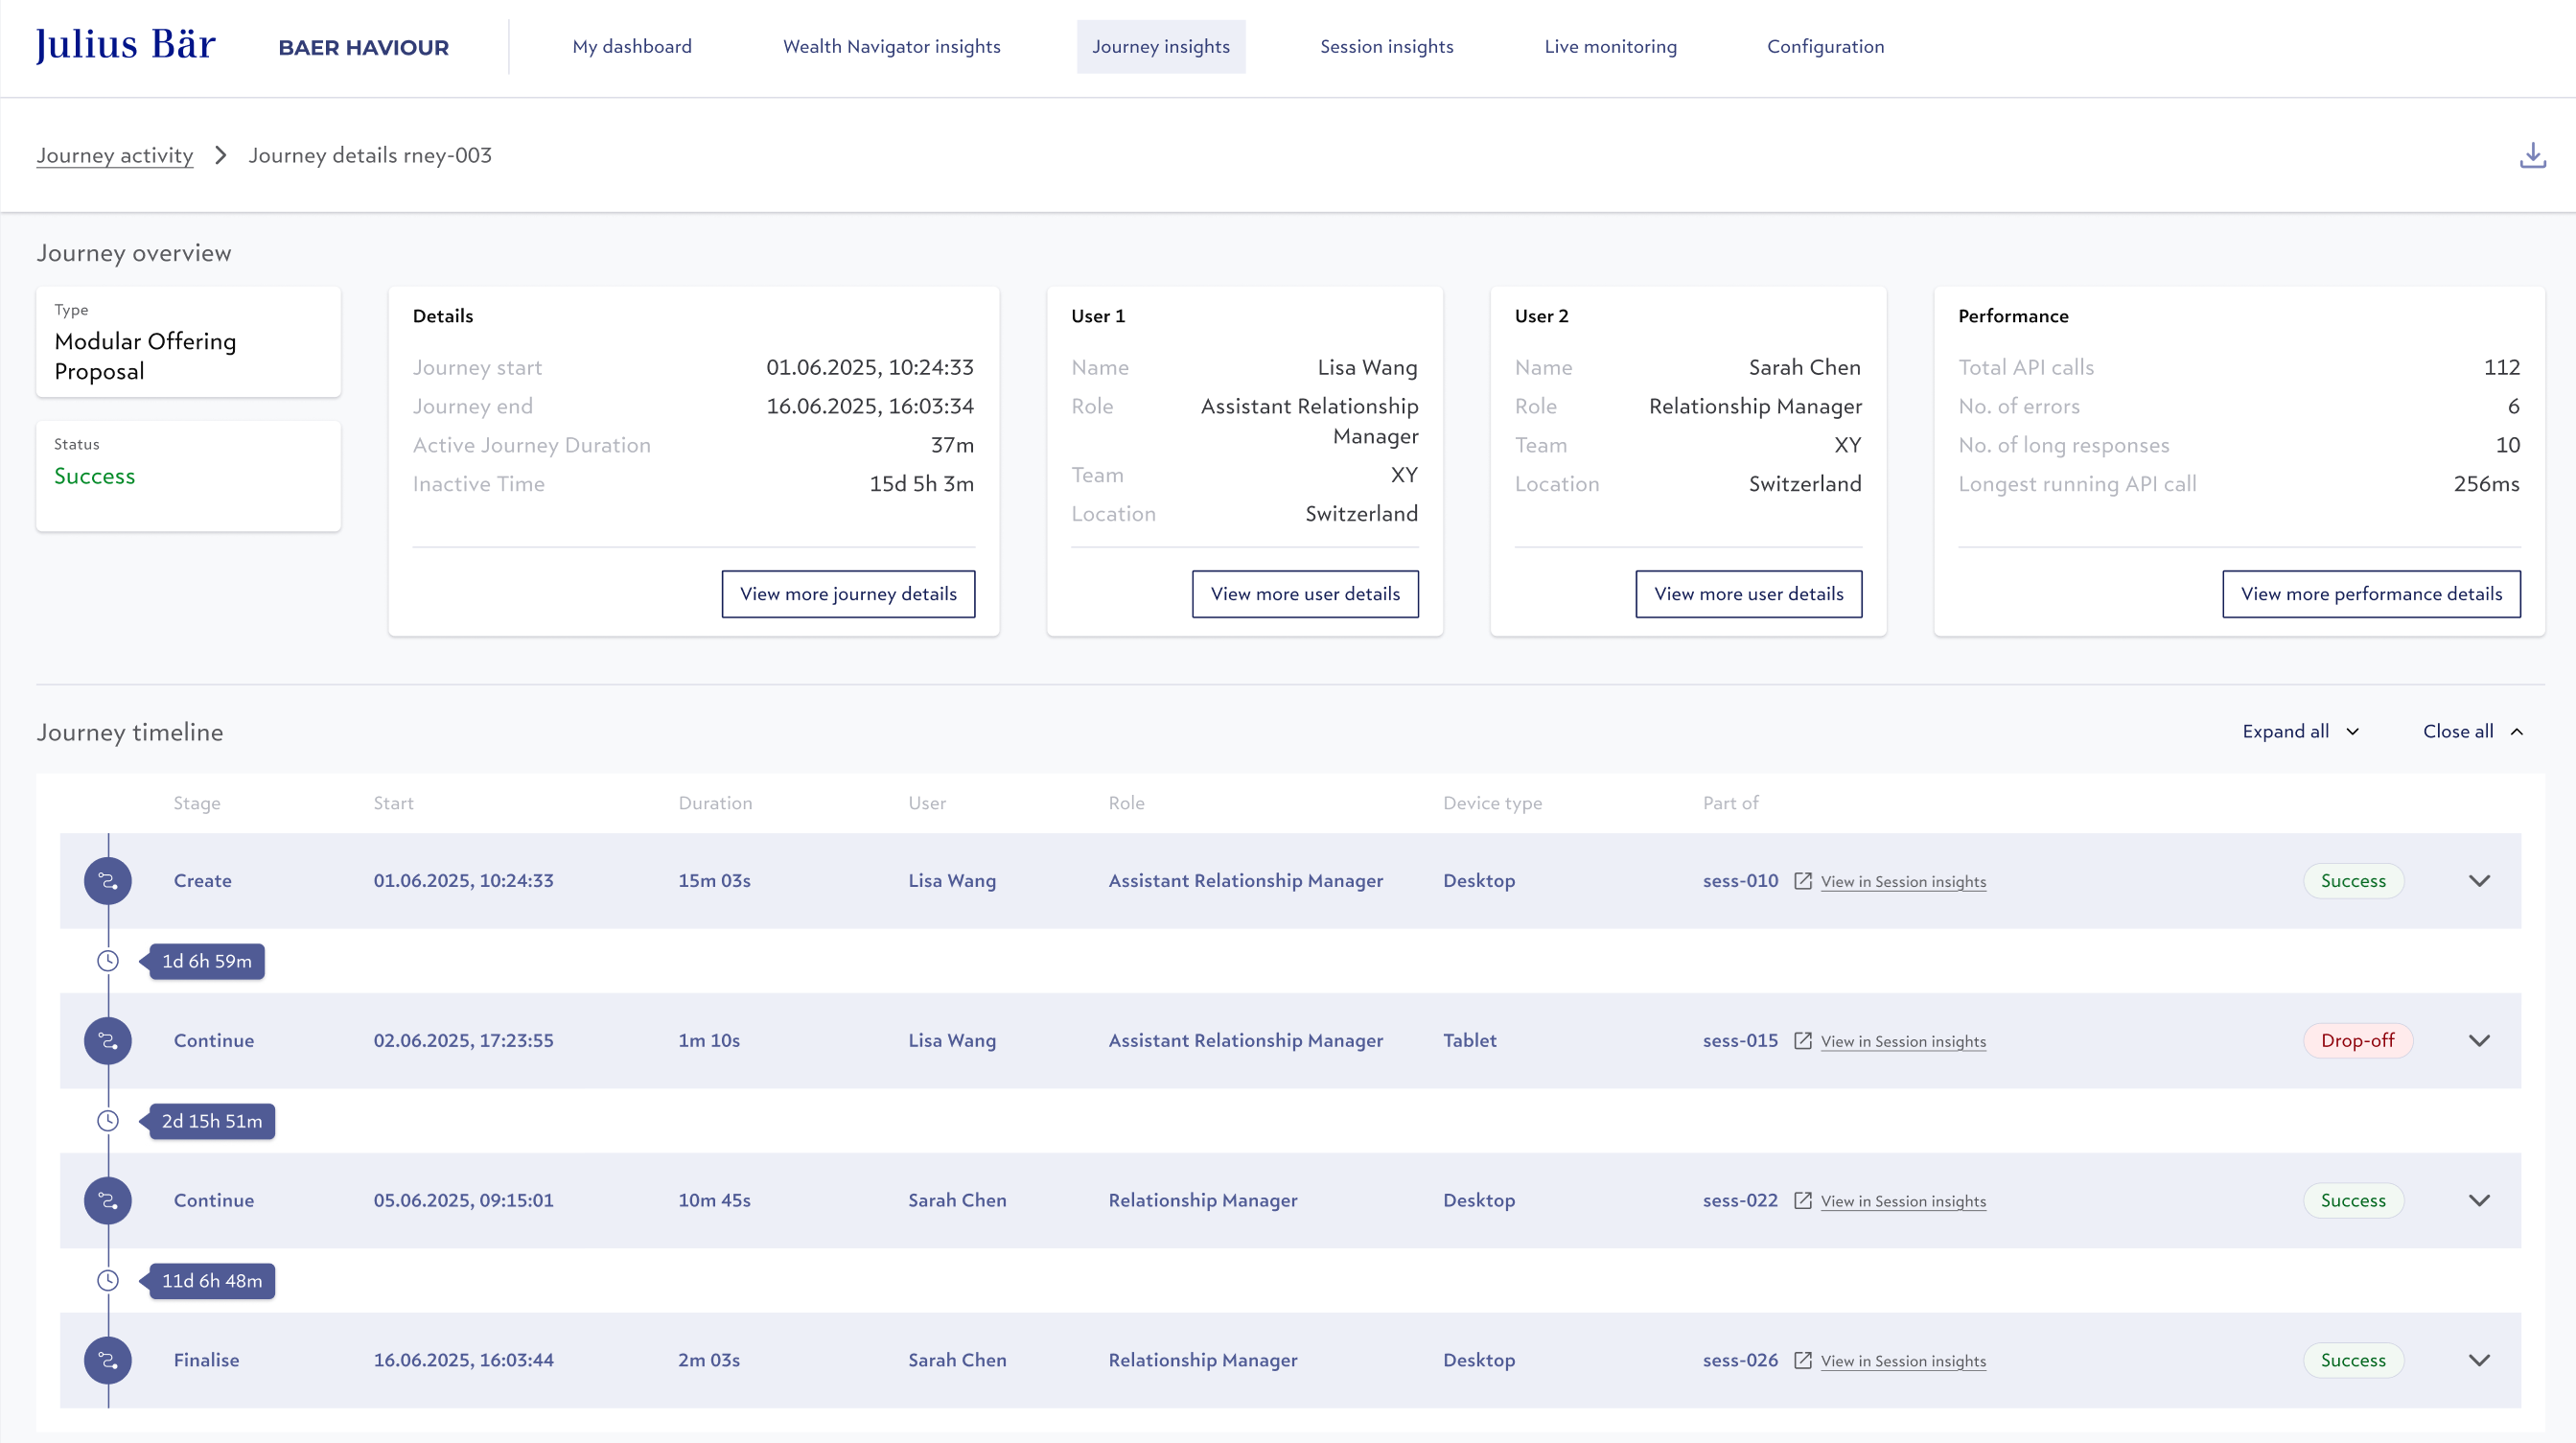The image size is (2576, 1443).
Task: Click the clock icon beside 1d 6h 59m
Action: (108, 961)
